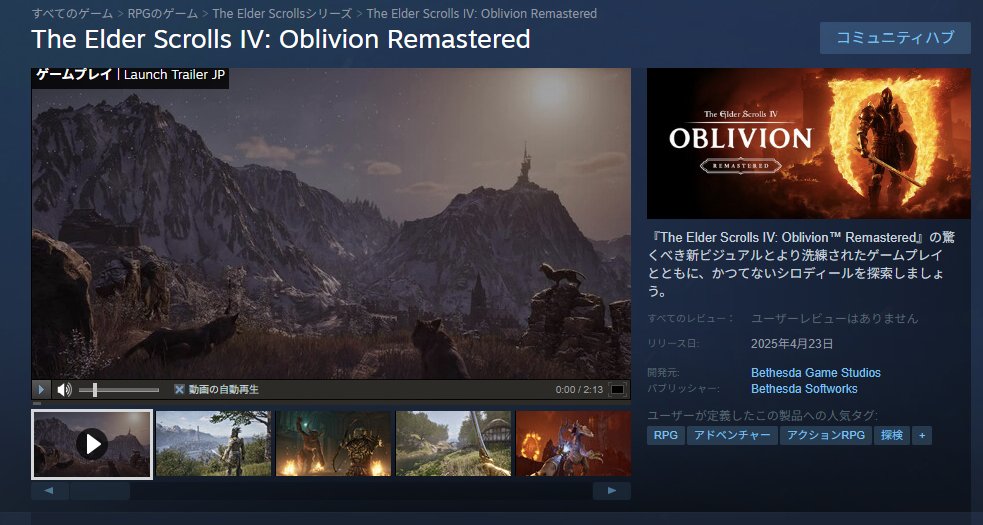Mute the trailer with the speaker icon

point(64,390)
